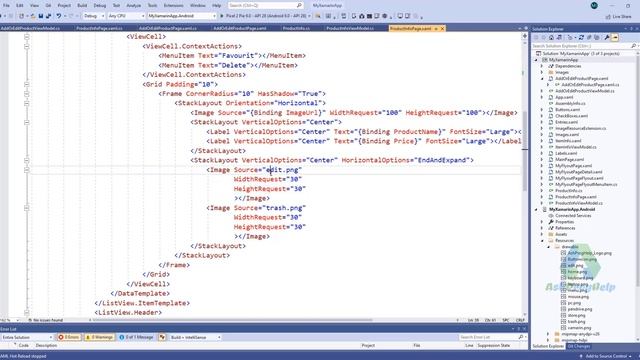Click Sync/Refresh icon in Solution Explorer
Screen dimensions: 640x360
[x=581, y=37]
